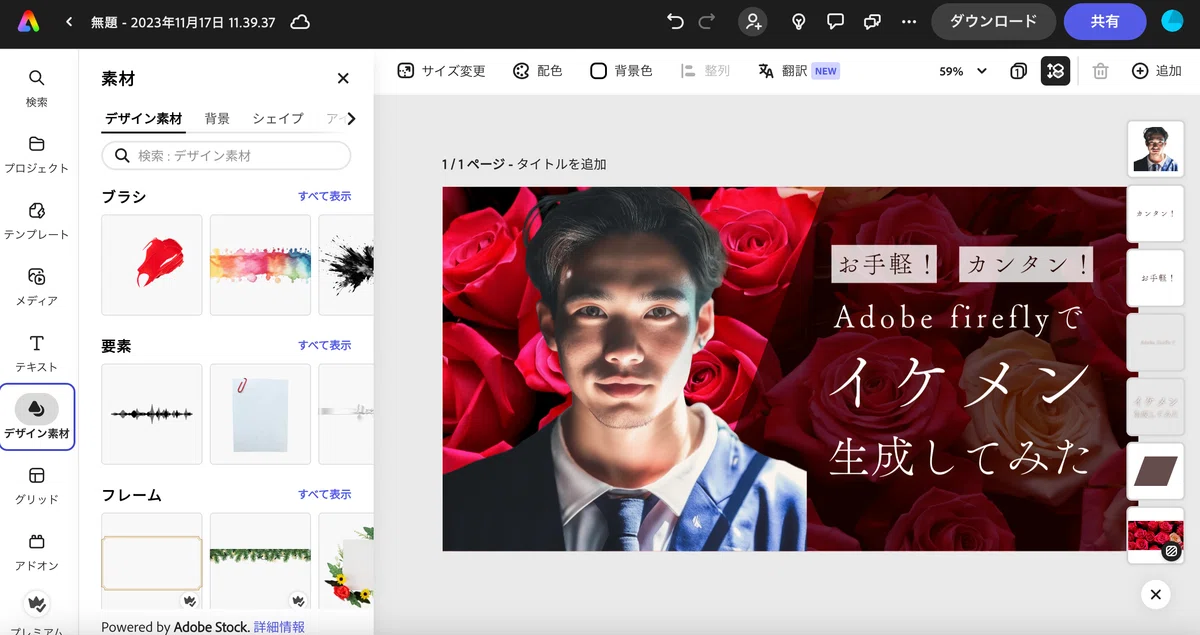The image size is (1200, 635).
Task: Select the イケメン text layer thumbnail
Action: tap(1156, 406)
